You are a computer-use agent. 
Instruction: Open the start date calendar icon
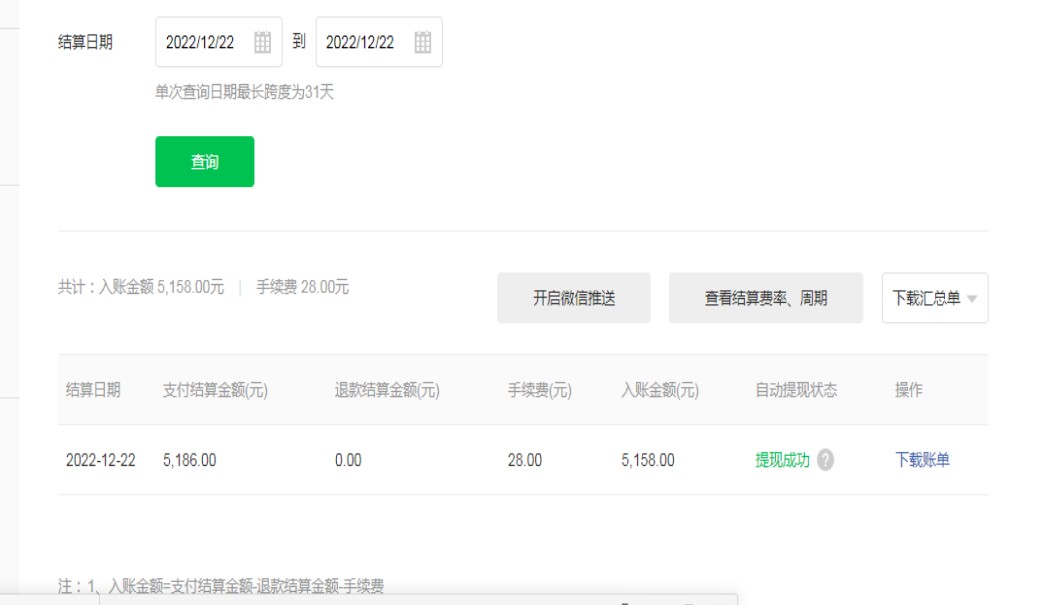262,42
